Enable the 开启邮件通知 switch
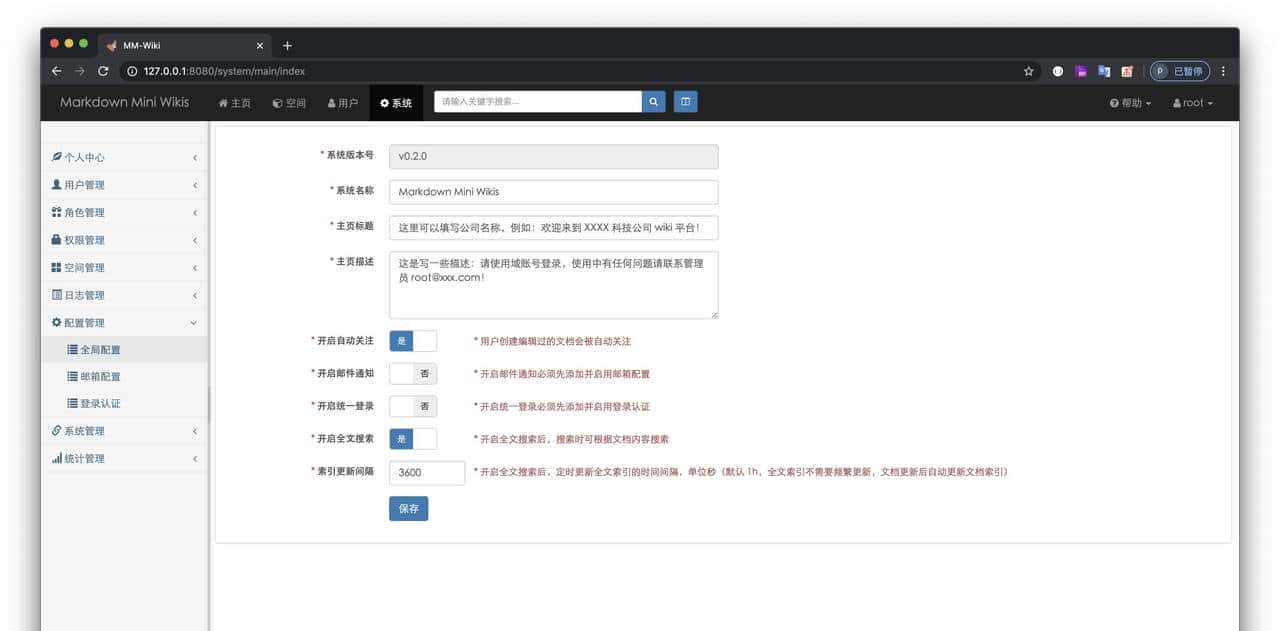 tap(412, 373)
